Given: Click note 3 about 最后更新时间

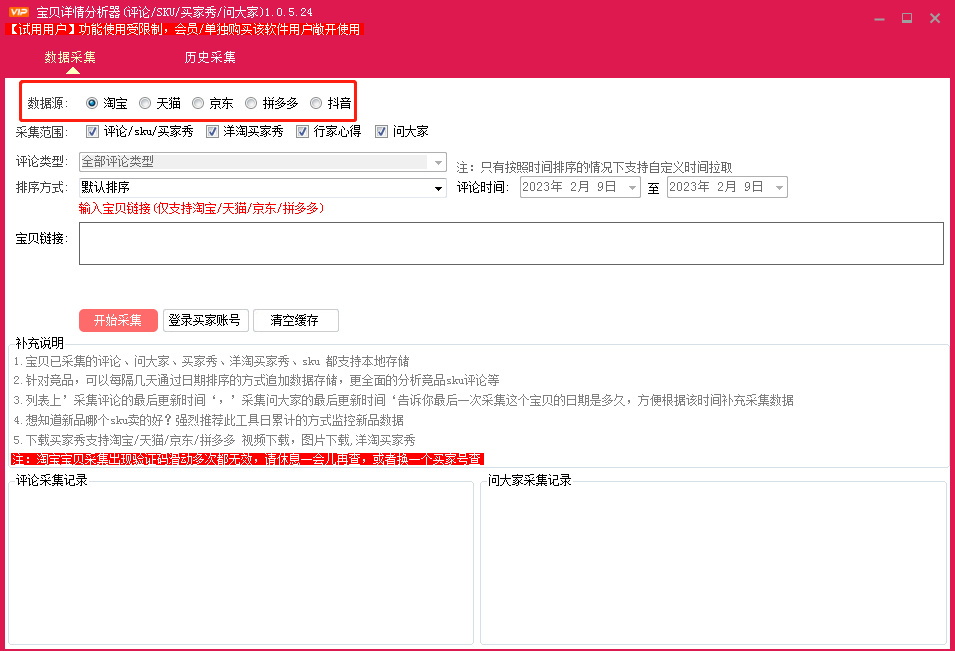Looking at the screenshot, I should (x=403, y=400).
